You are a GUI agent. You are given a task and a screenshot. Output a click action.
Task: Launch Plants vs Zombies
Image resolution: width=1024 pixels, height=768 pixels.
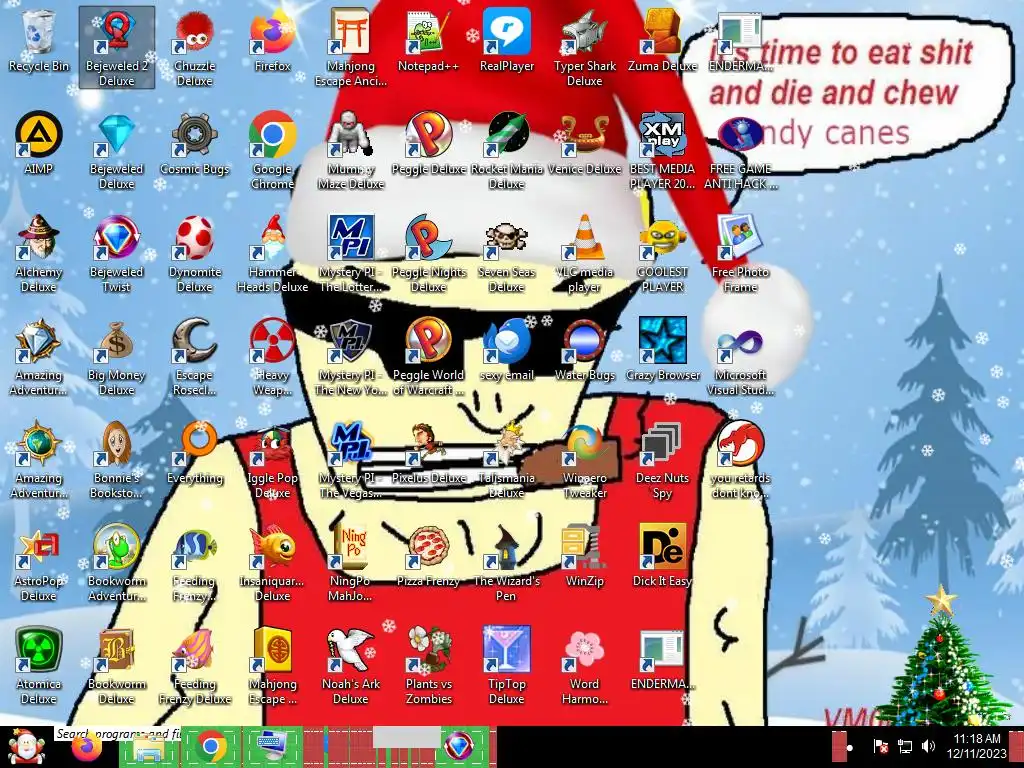pos(428,666)
